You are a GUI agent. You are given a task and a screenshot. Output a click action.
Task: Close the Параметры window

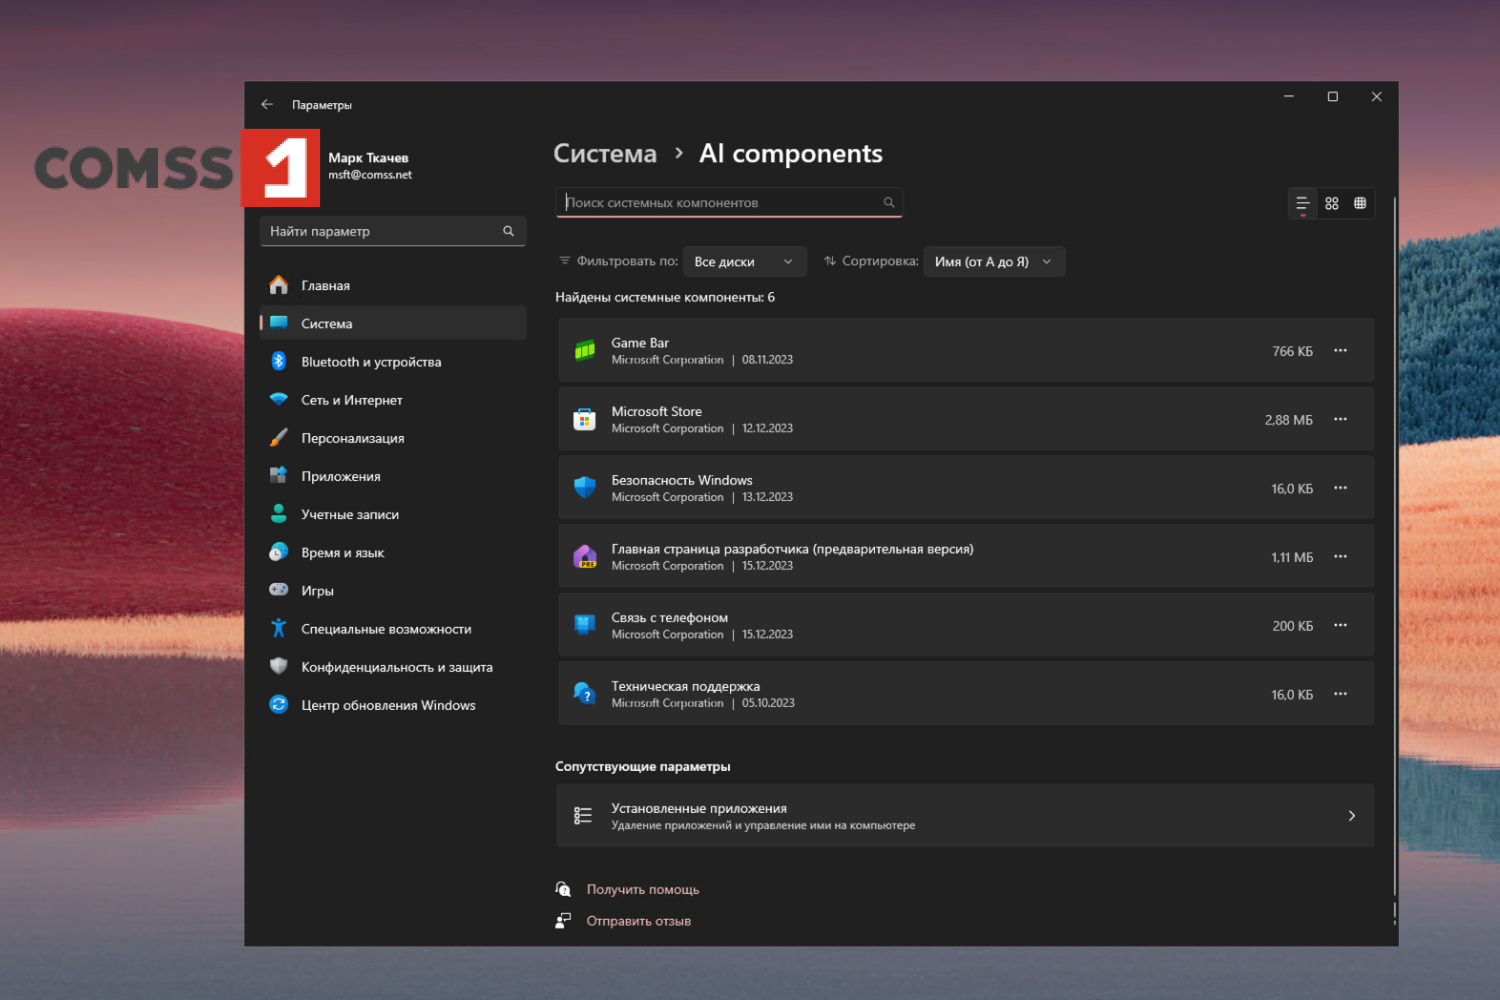click(x=1377, y=97)
